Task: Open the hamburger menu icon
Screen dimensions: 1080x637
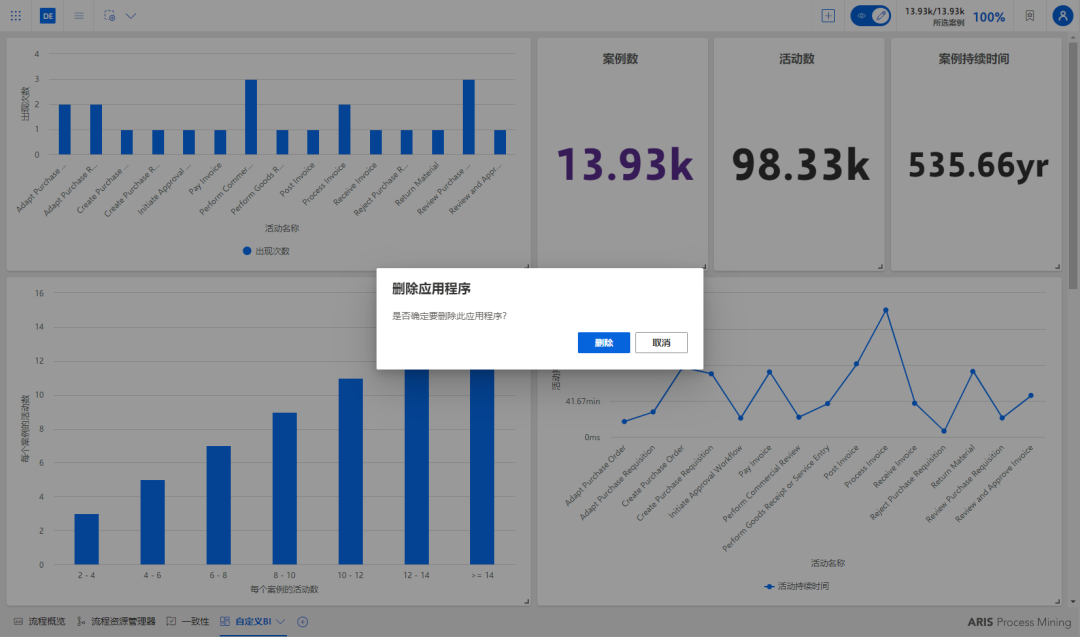Action: (79, 15)
